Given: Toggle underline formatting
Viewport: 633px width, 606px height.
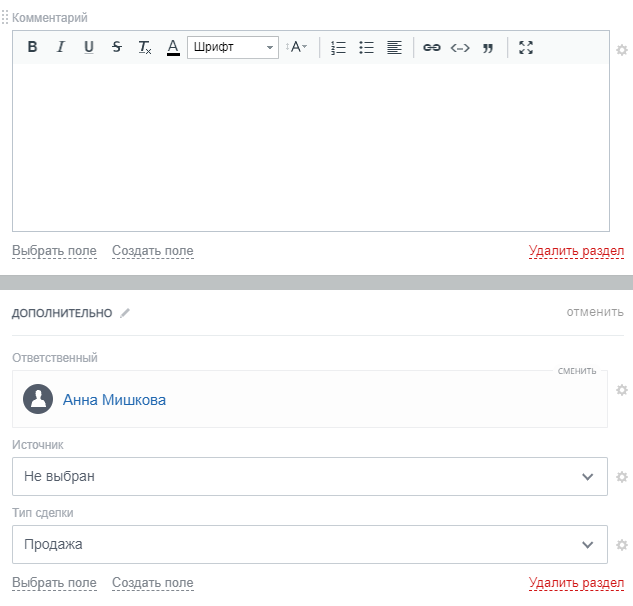Looking at the screenshot, I should pos(88,47).
